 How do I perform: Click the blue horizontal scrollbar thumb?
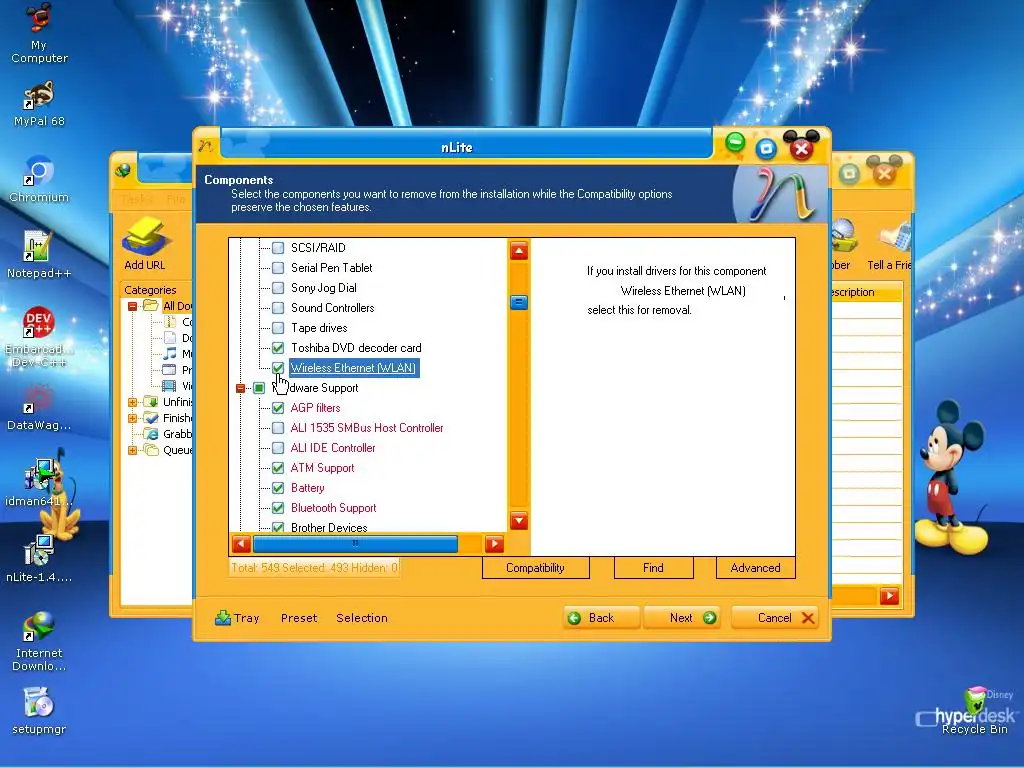355,543
